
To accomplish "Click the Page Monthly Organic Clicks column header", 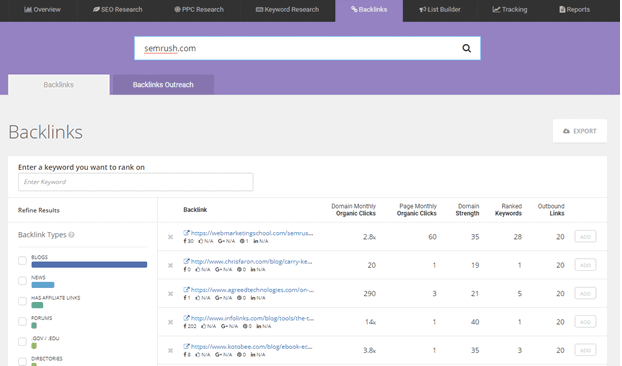I will [x=417, y=210].
